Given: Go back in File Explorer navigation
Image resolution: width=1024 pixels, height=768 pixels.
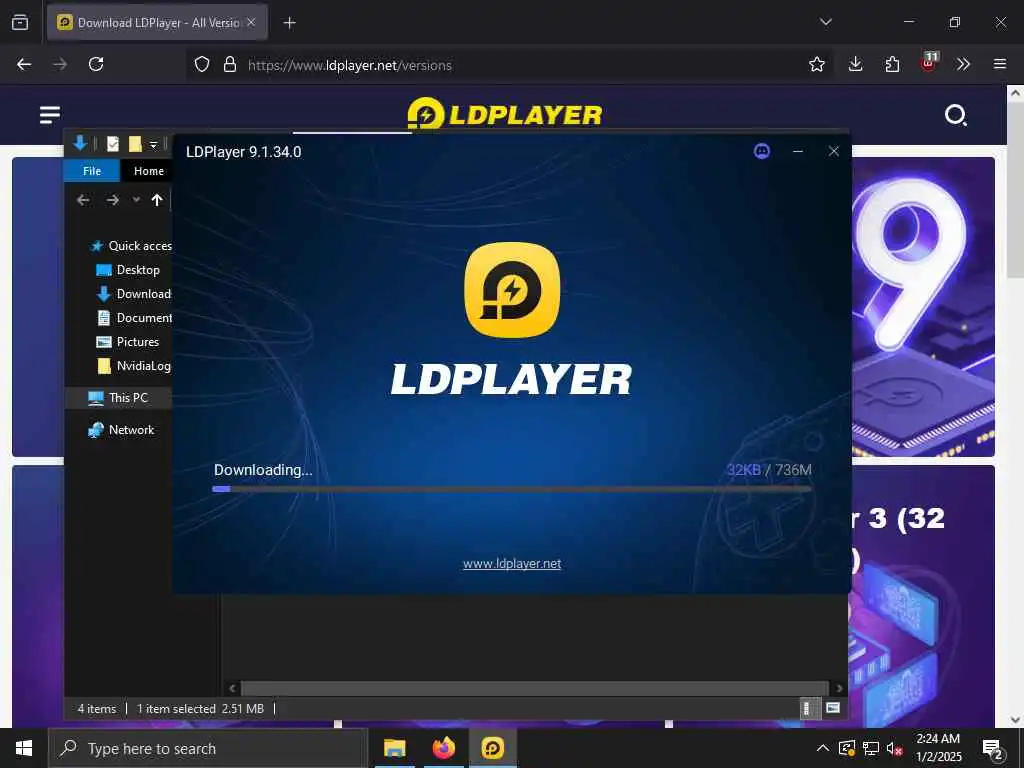Looking at the screenshot, I should tap(83, 200).
